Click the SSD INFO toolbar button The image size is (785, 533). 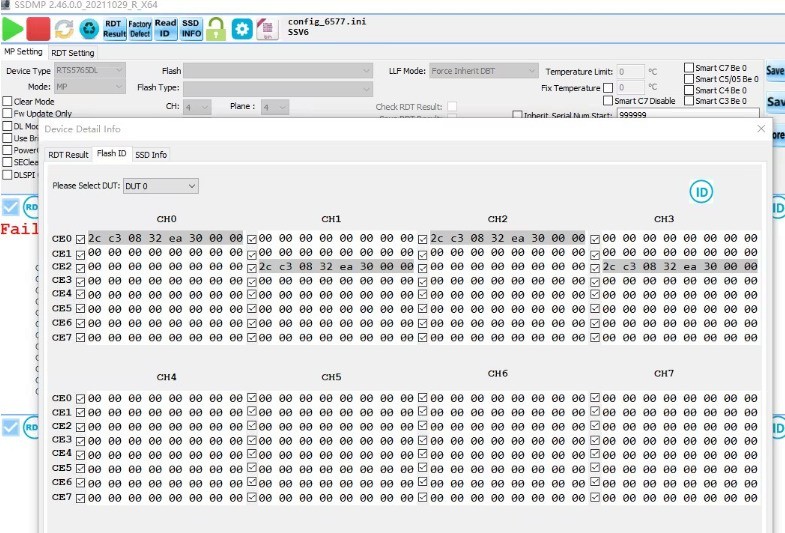point(191,29)
